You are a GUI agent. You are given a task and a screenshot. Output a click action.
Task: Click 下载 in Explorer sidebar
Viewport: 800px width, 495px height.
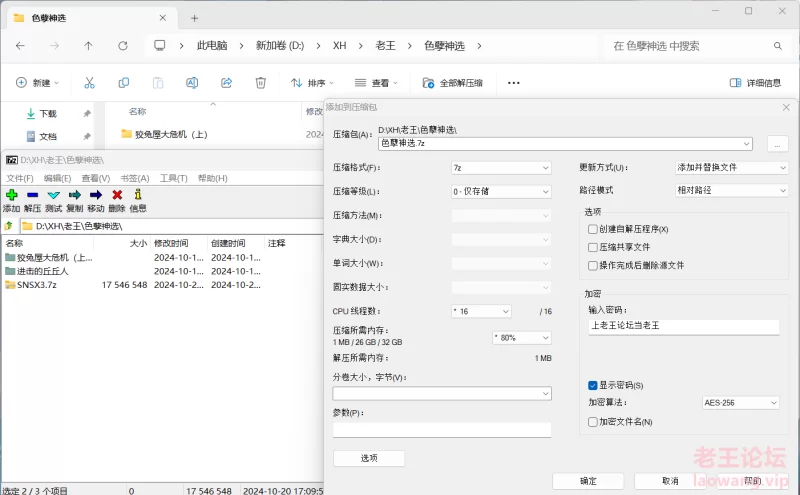click(48, 114)
